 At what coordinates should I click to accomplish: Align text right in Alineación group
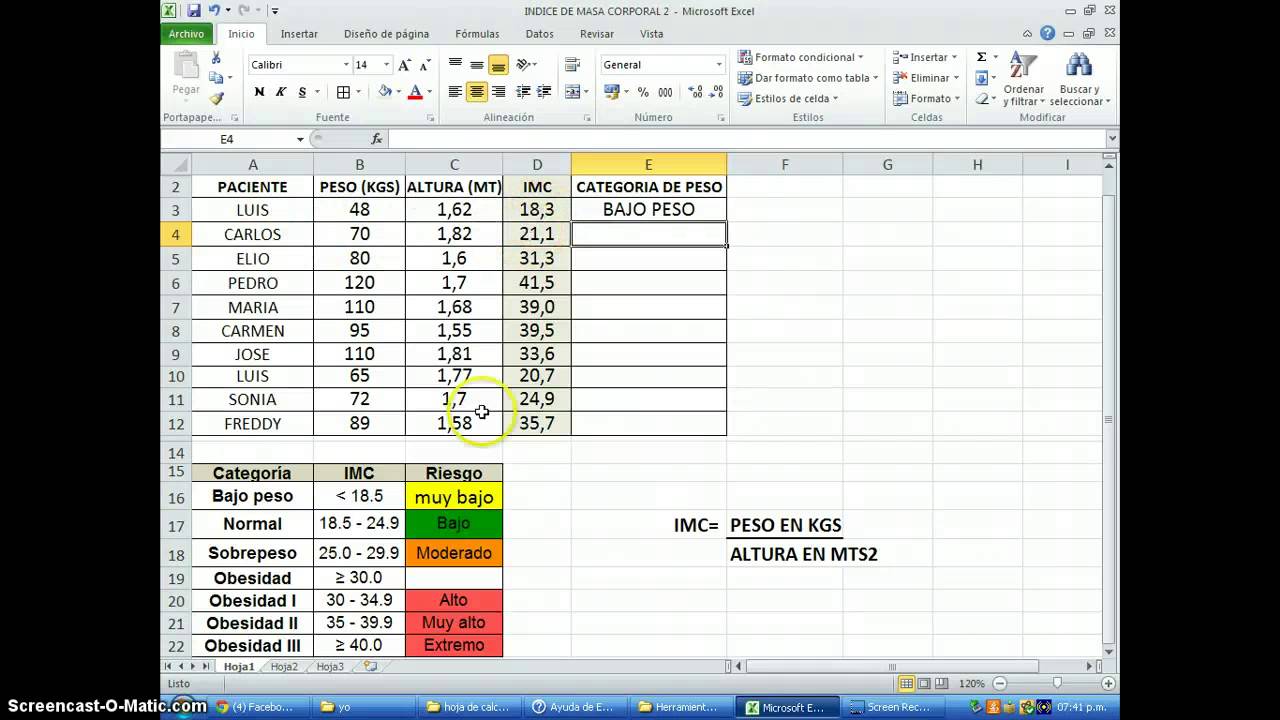[x=499, y=92]
